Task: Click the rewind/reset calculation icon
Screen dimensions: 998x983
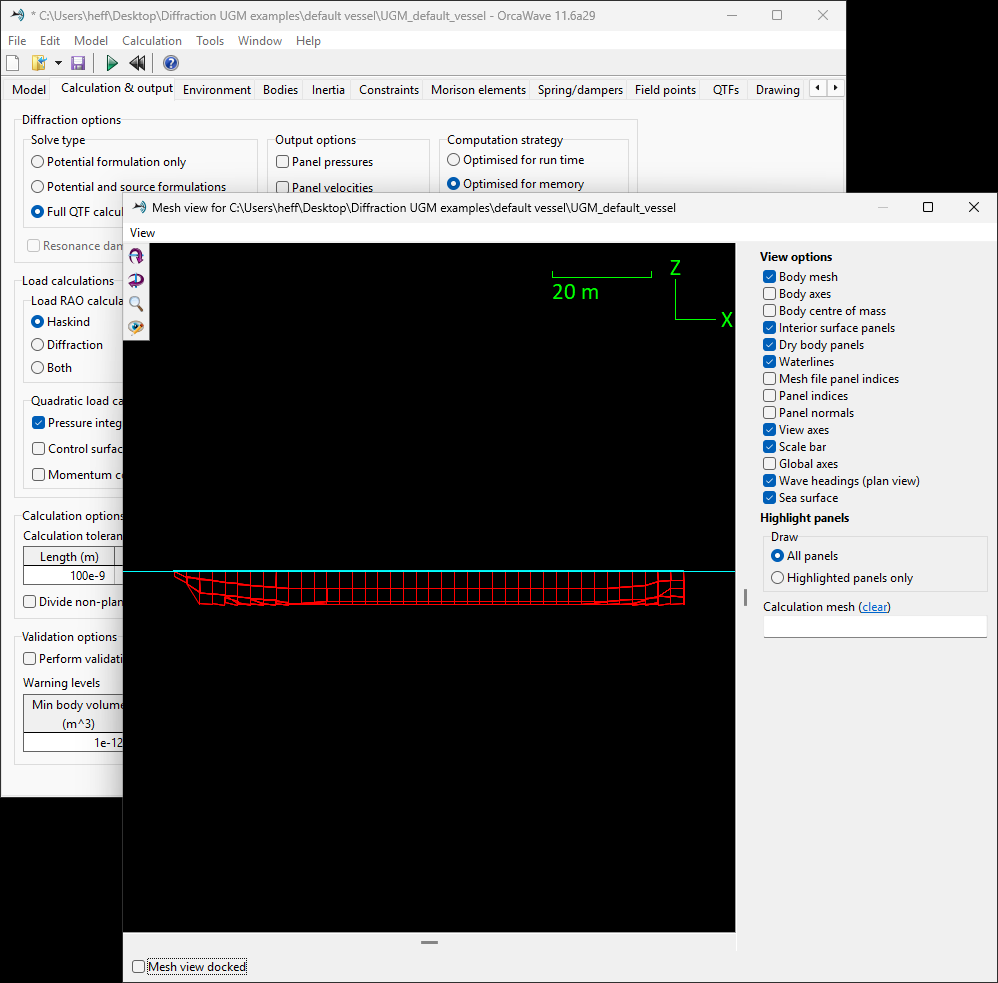Action: 138,62
